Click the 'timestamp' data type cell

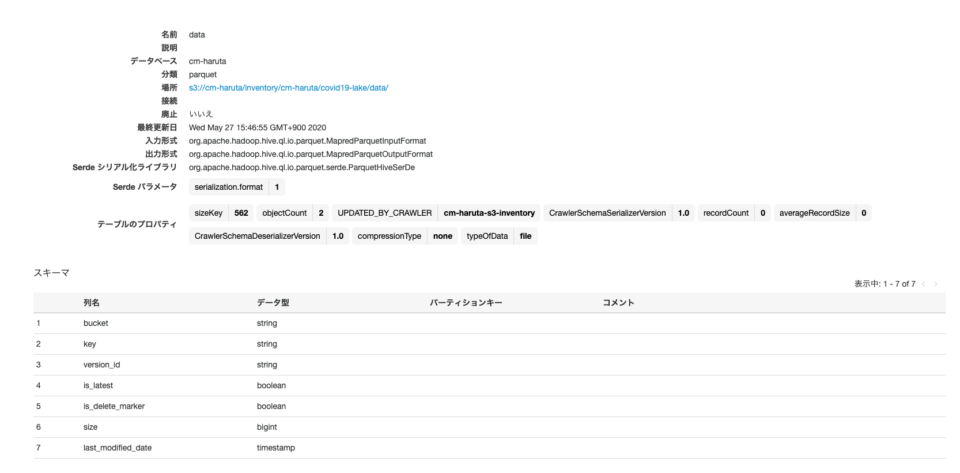[x=276, y=448]
